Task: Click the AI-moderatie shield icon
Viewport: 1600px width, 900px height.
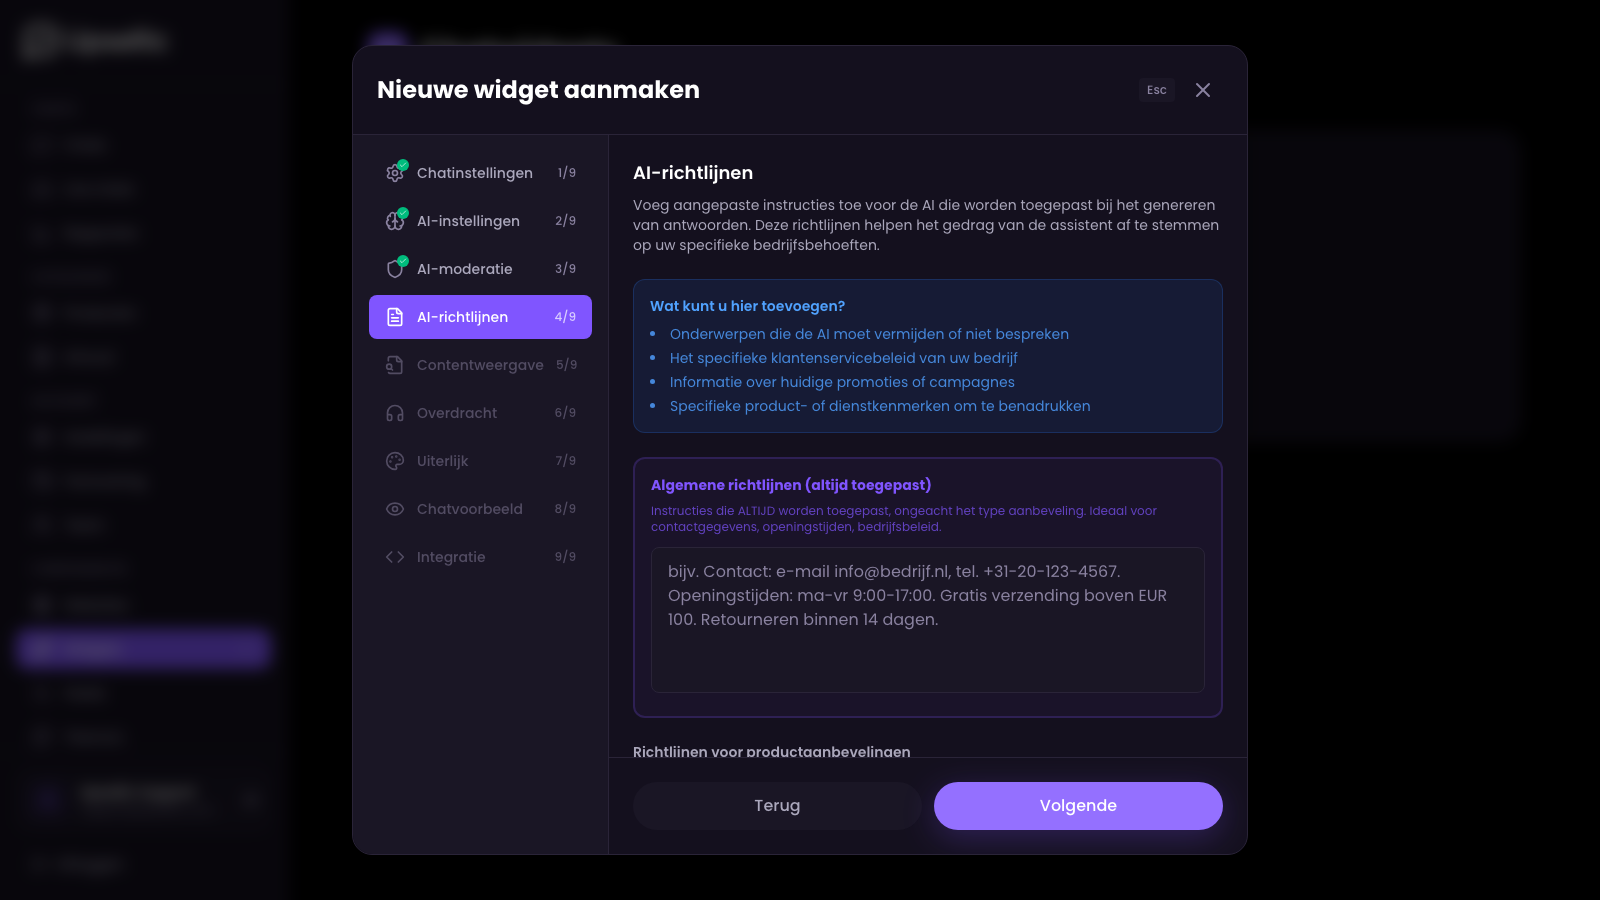Action: coord(395,269)
